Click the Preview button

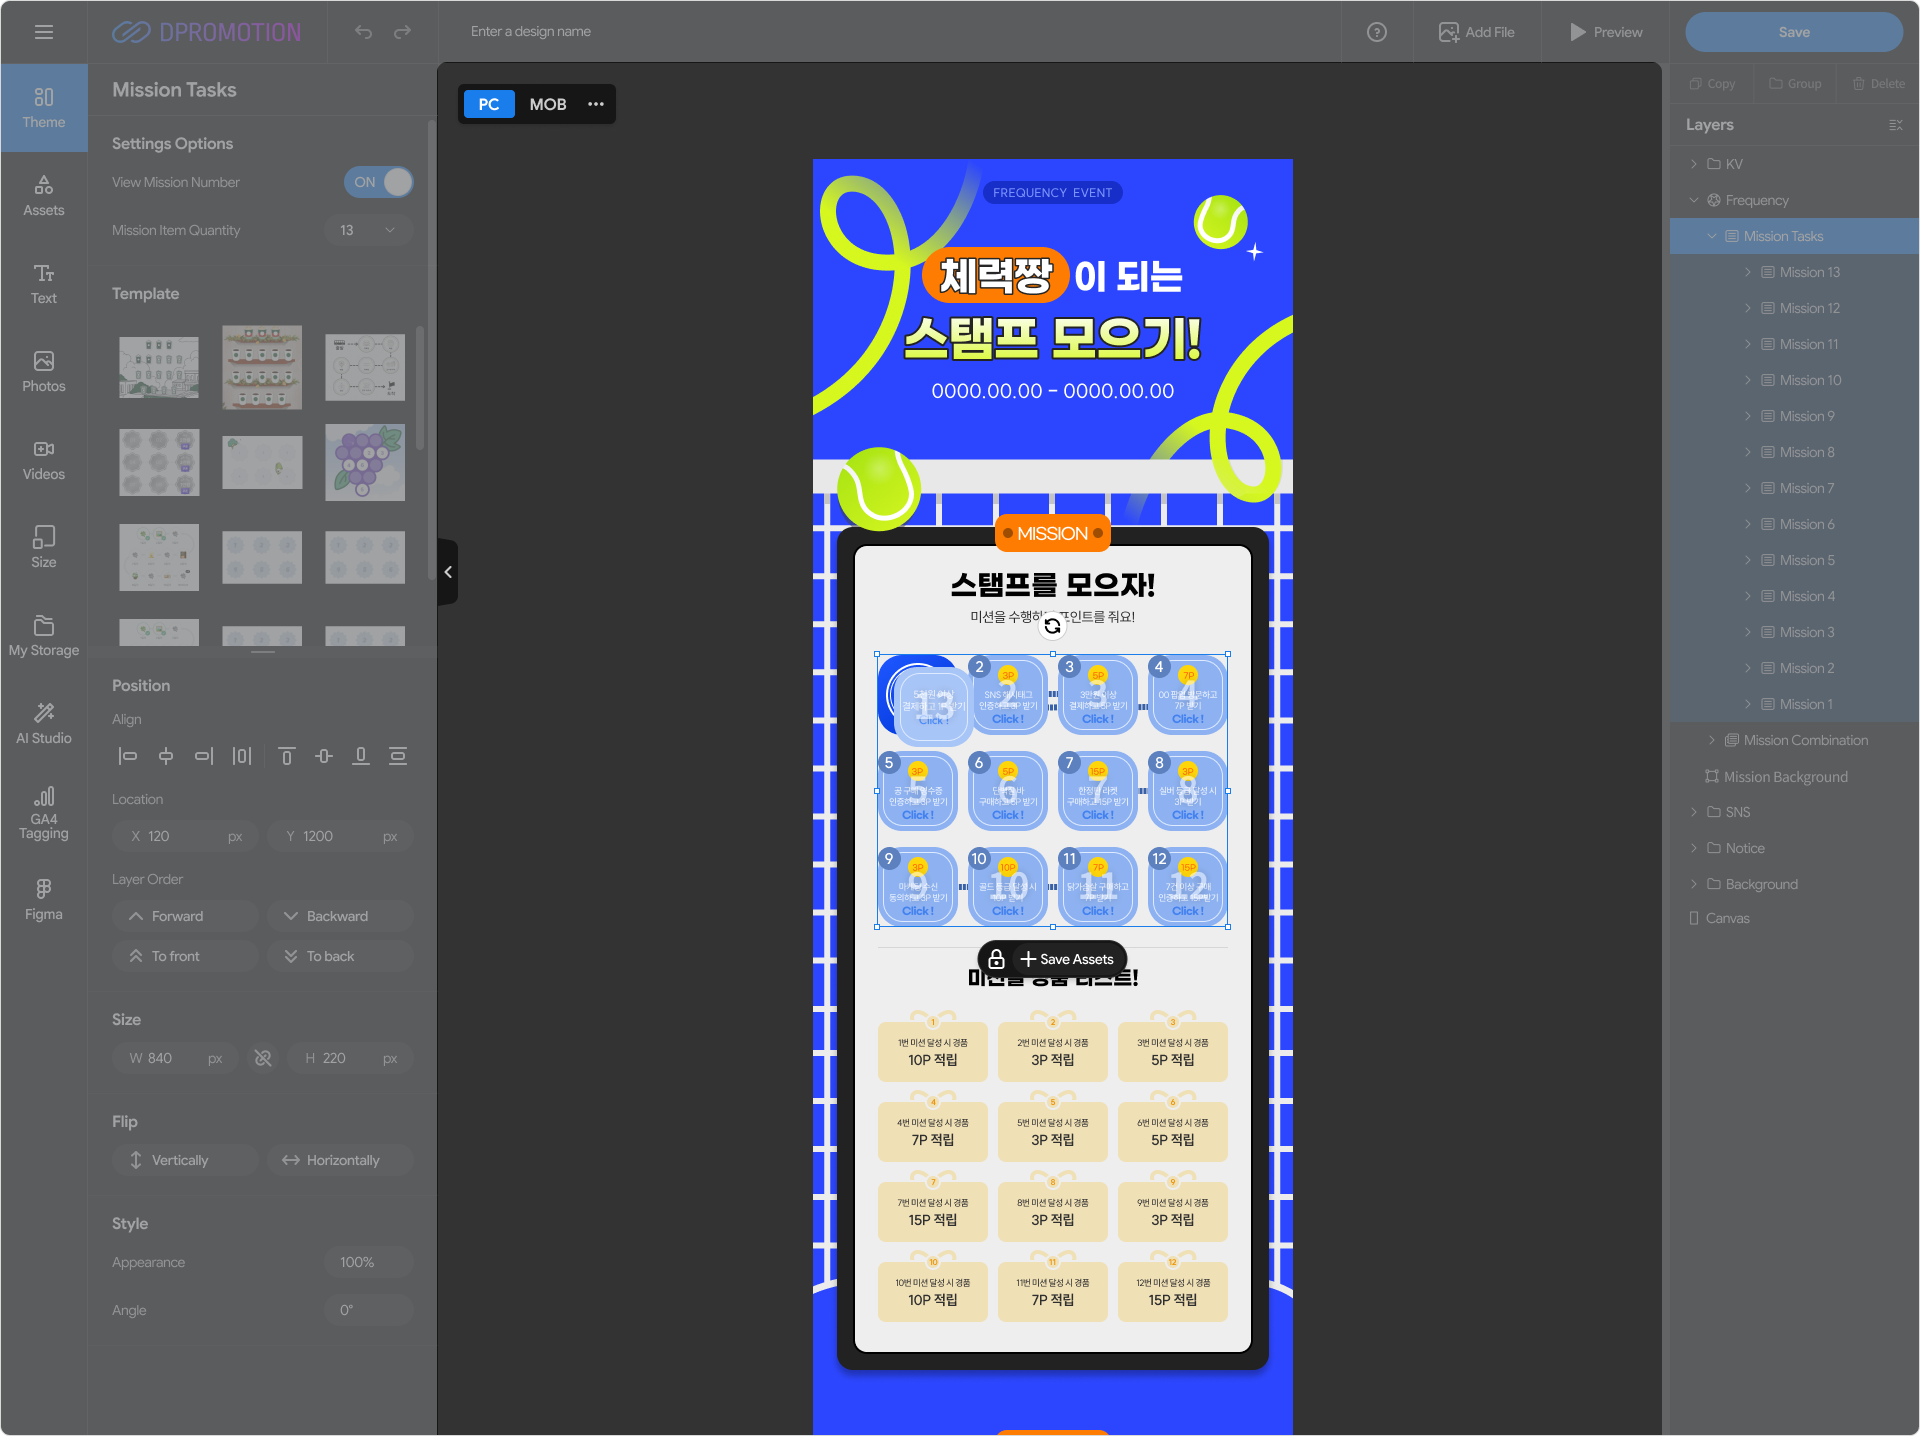pos(1606,32)
